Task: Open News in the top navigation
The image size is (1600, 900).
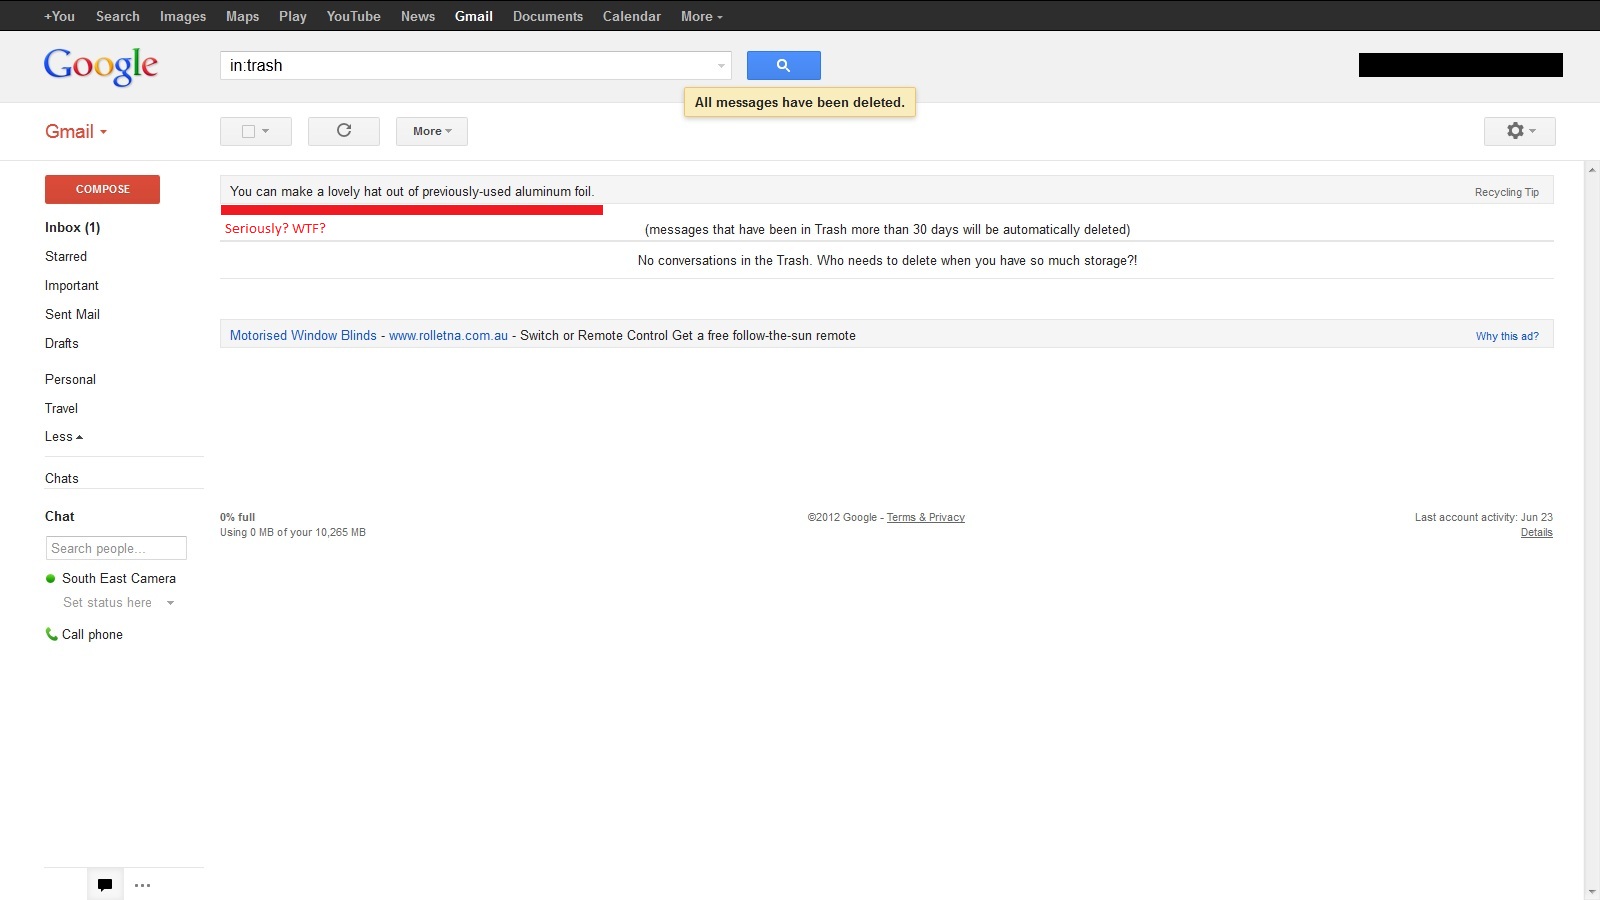Action: point(418,16)
